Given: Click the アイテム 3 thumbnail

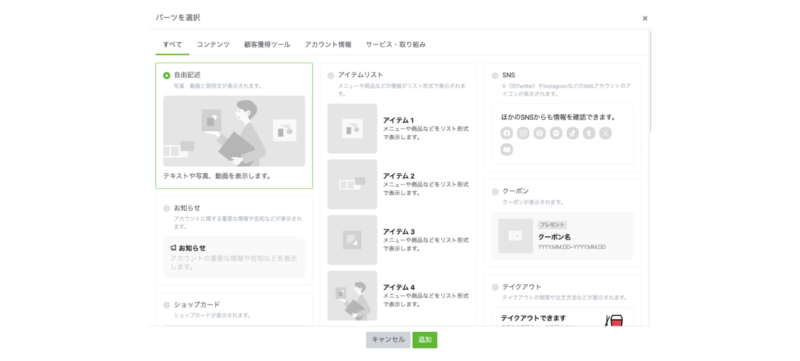Looking at the screenshot, I should tap(353, 240).
